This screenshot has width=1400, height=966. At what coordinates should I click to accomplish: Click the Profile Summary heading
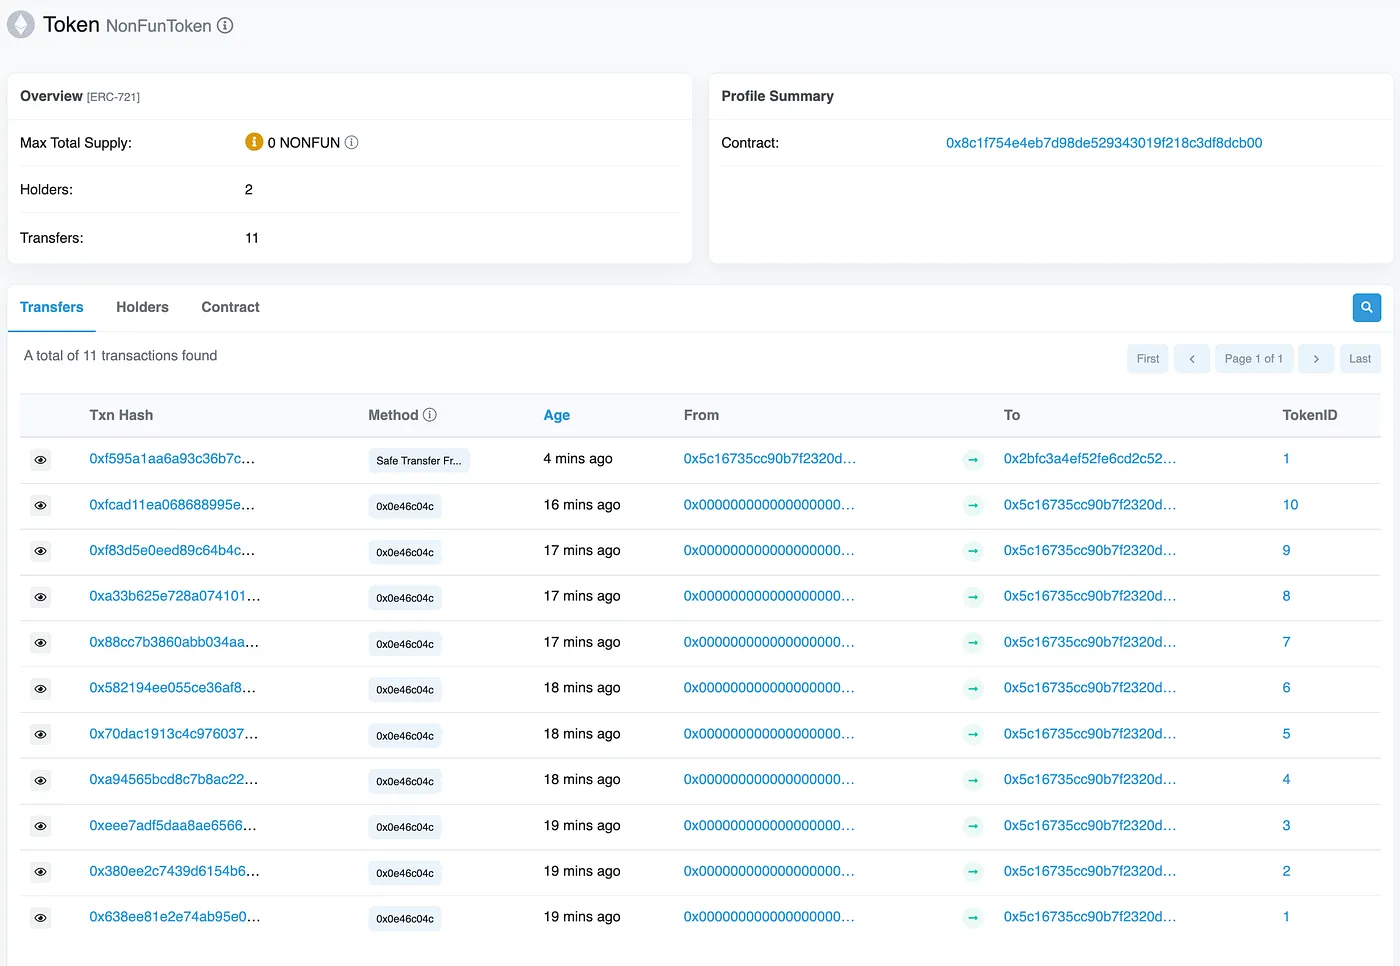tap(778, 96)
